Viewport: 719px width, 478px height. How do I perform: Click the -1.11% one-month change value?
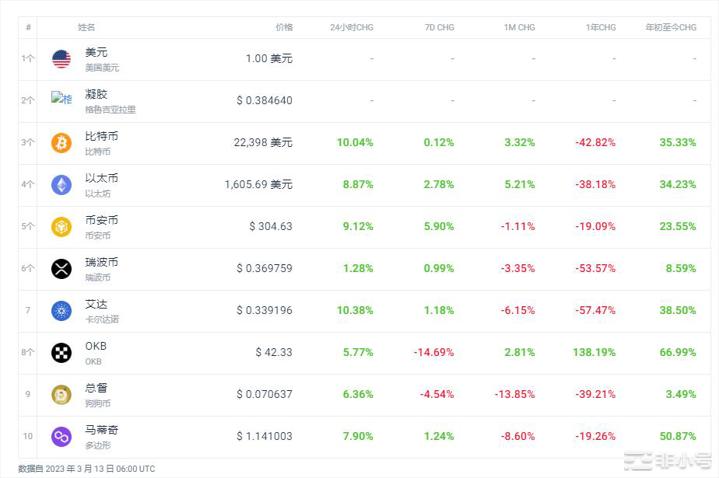(518, 227)
